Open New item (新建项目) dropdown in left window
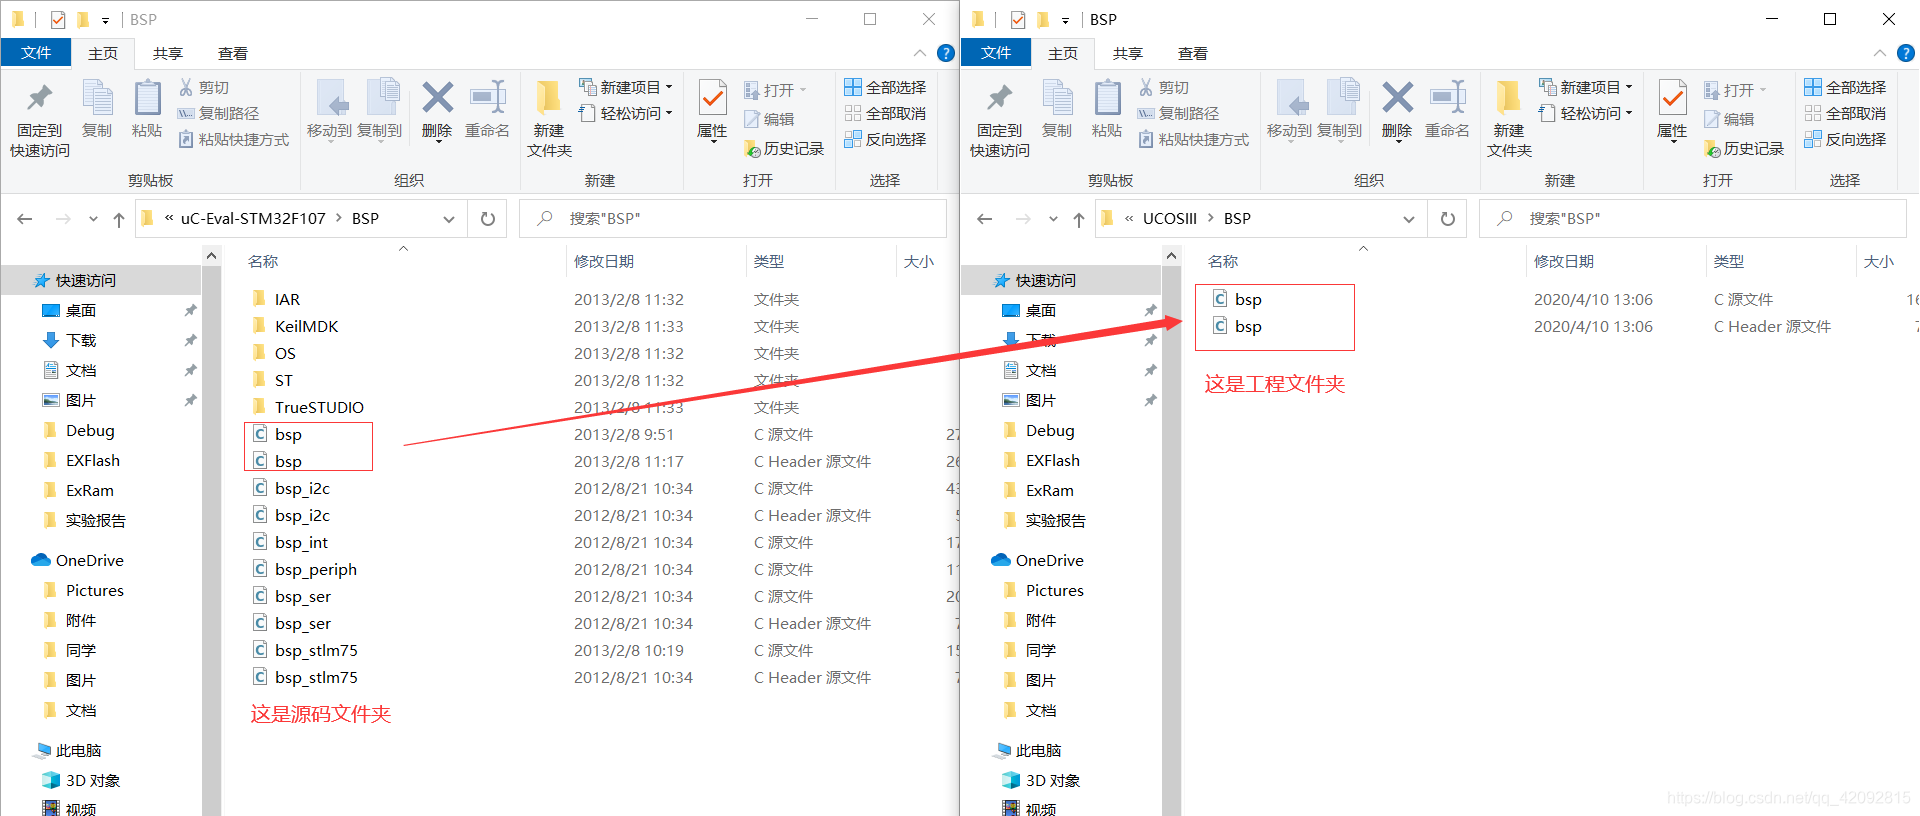Image resolution: width=1920 pixels, height=816 pixels. [626, 88]
